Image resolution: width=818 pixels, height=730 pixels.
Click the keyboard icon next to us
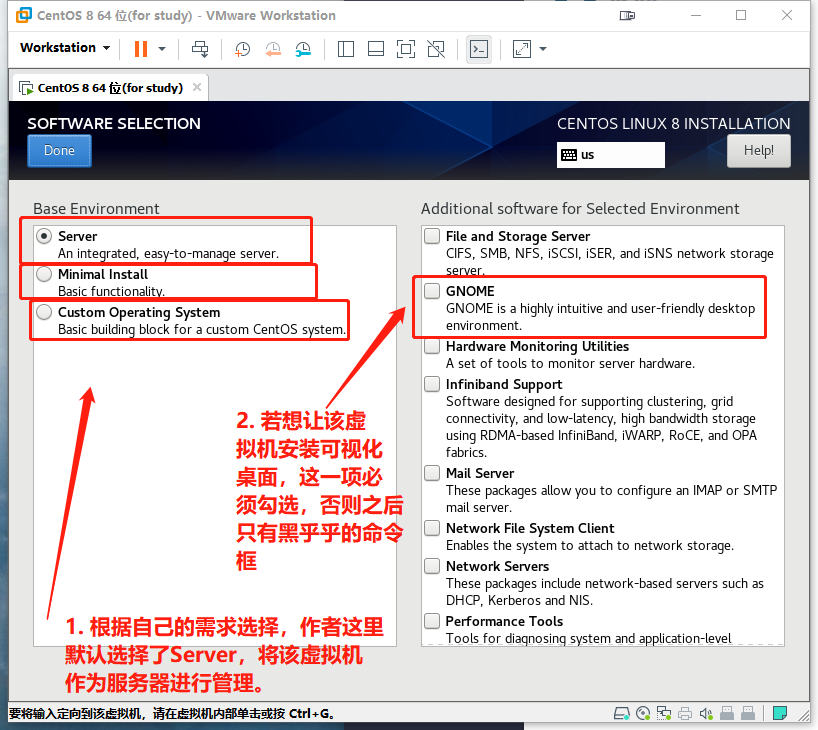(x=569, y=155)
